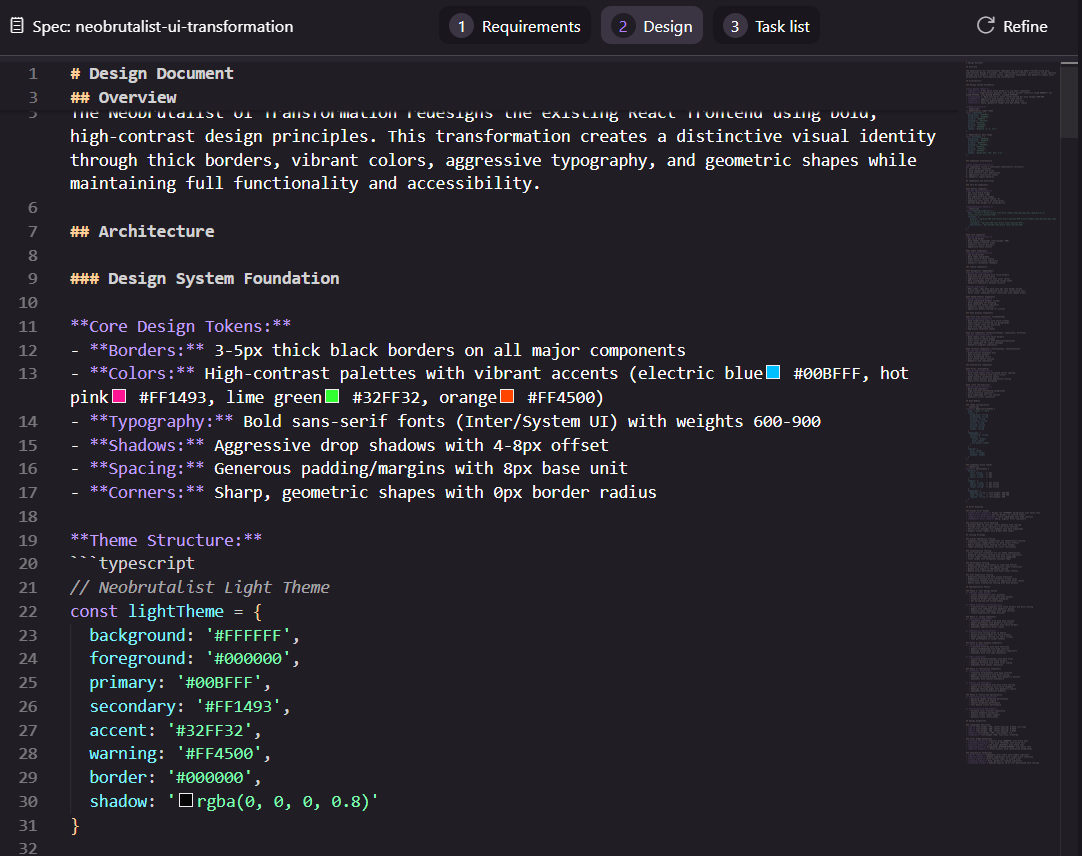Click the Refine button

(1011, 26)
